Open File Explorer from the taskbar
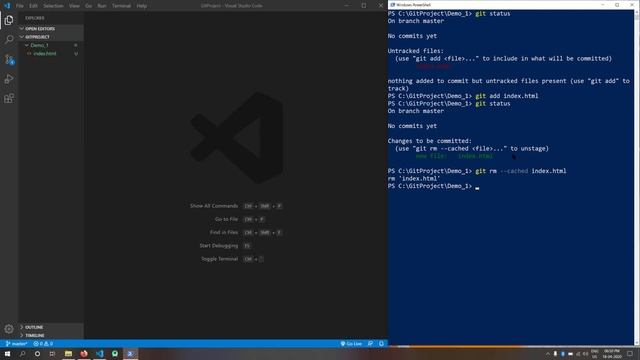Screen dimensions: 640x360 click(x=68, y=353)
